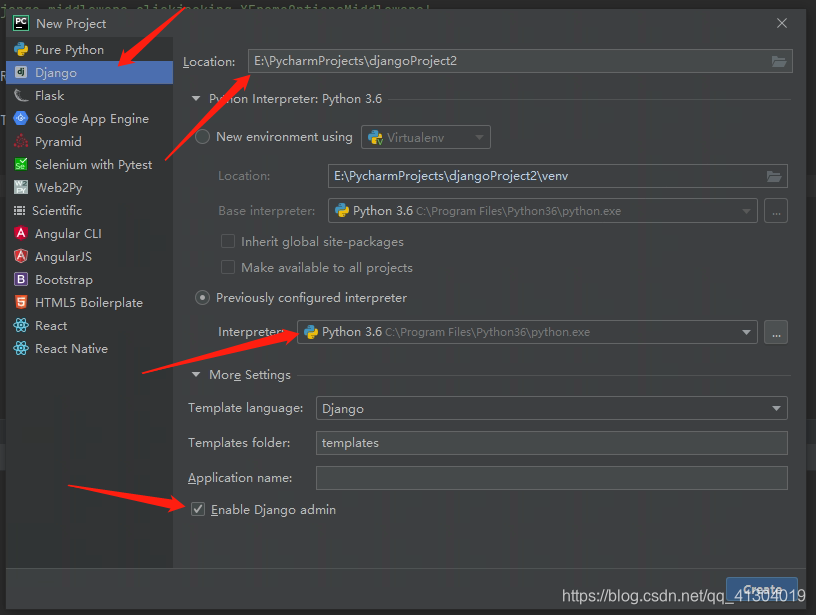The width and height of the screenshot is (816, 615).
Task: Collapse More Settings section triangle
Action: pyautogui.click(x=196, y=375)
